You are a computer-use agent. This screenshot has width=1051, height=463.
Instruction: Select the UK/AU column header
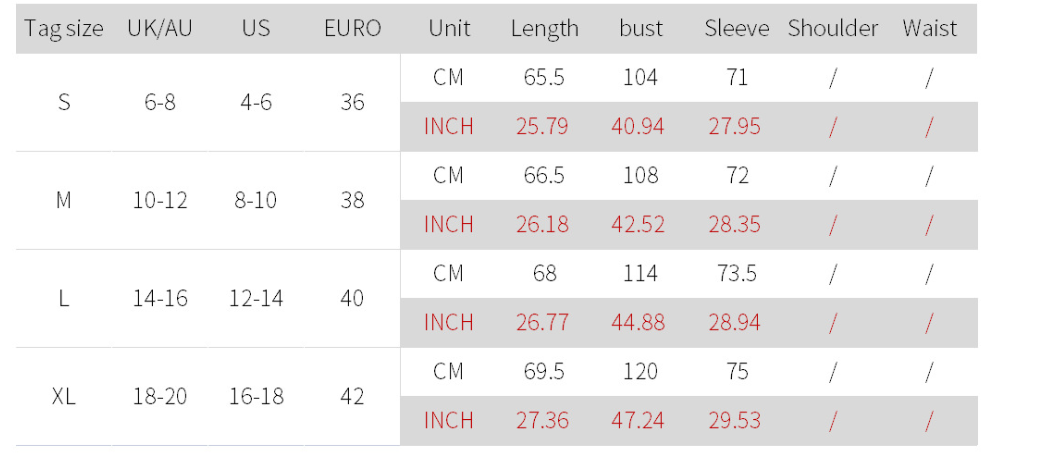160,28
